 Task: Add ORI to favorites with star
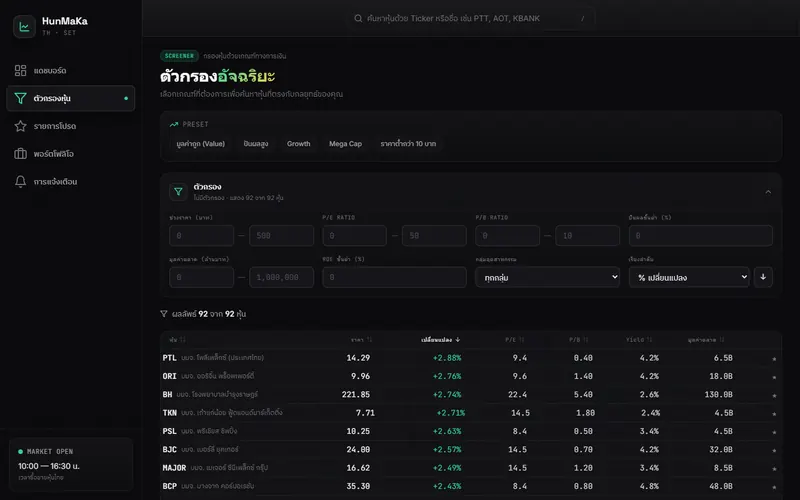coord(774,377)
